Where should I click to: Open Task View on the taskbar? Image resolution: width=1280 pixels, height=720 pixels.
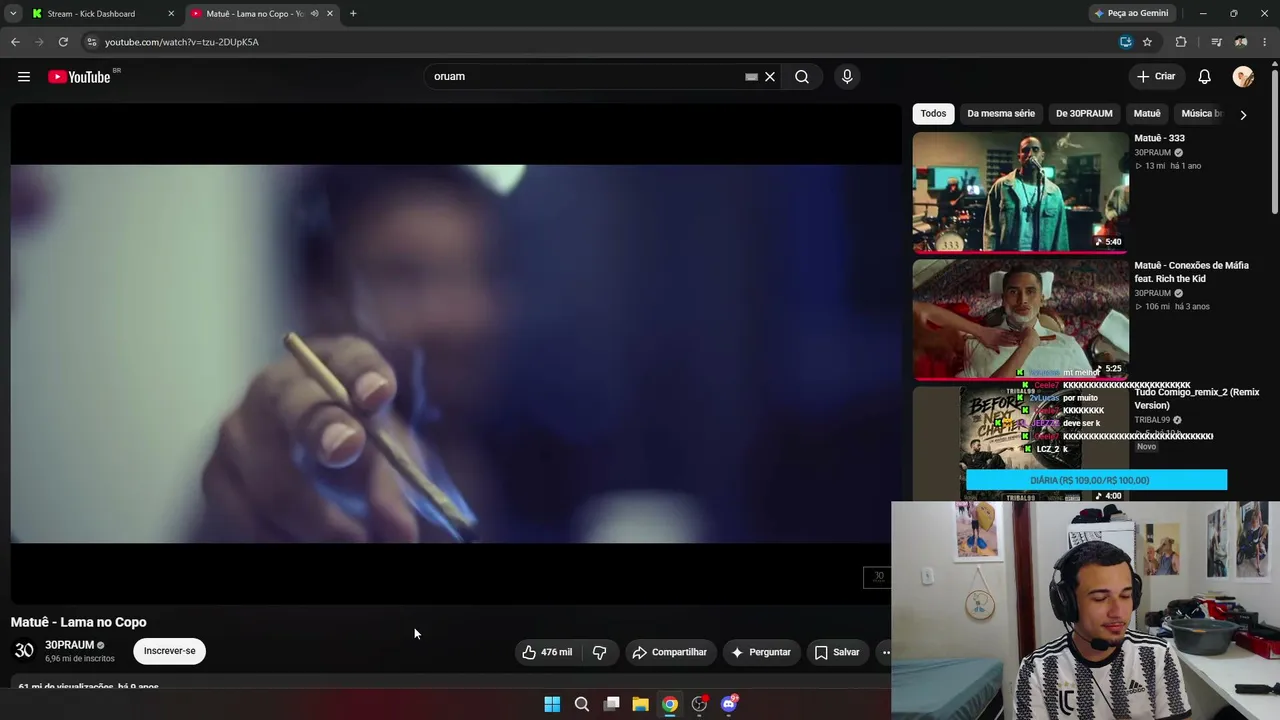611,704
